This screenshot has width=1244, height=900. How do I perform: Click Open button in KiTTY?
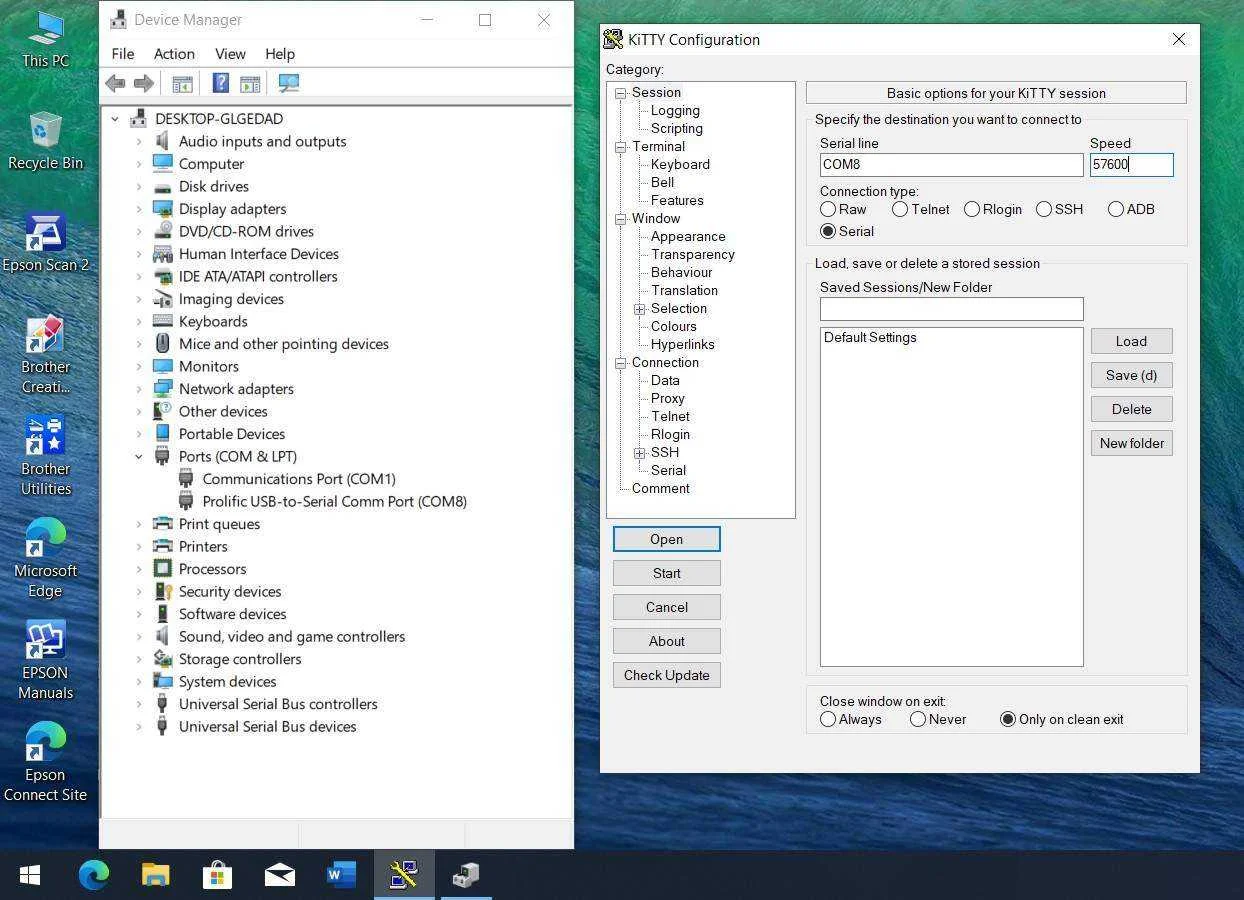[666, 539]
